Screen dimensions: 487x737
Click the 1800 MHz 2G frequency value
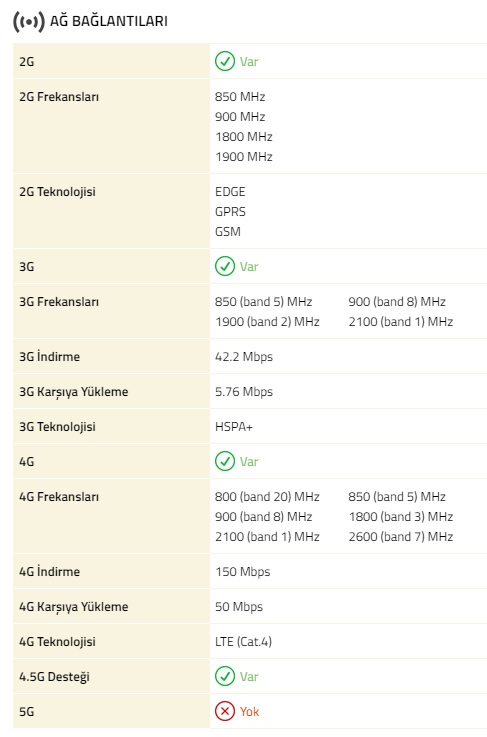[x=244, y=137]
